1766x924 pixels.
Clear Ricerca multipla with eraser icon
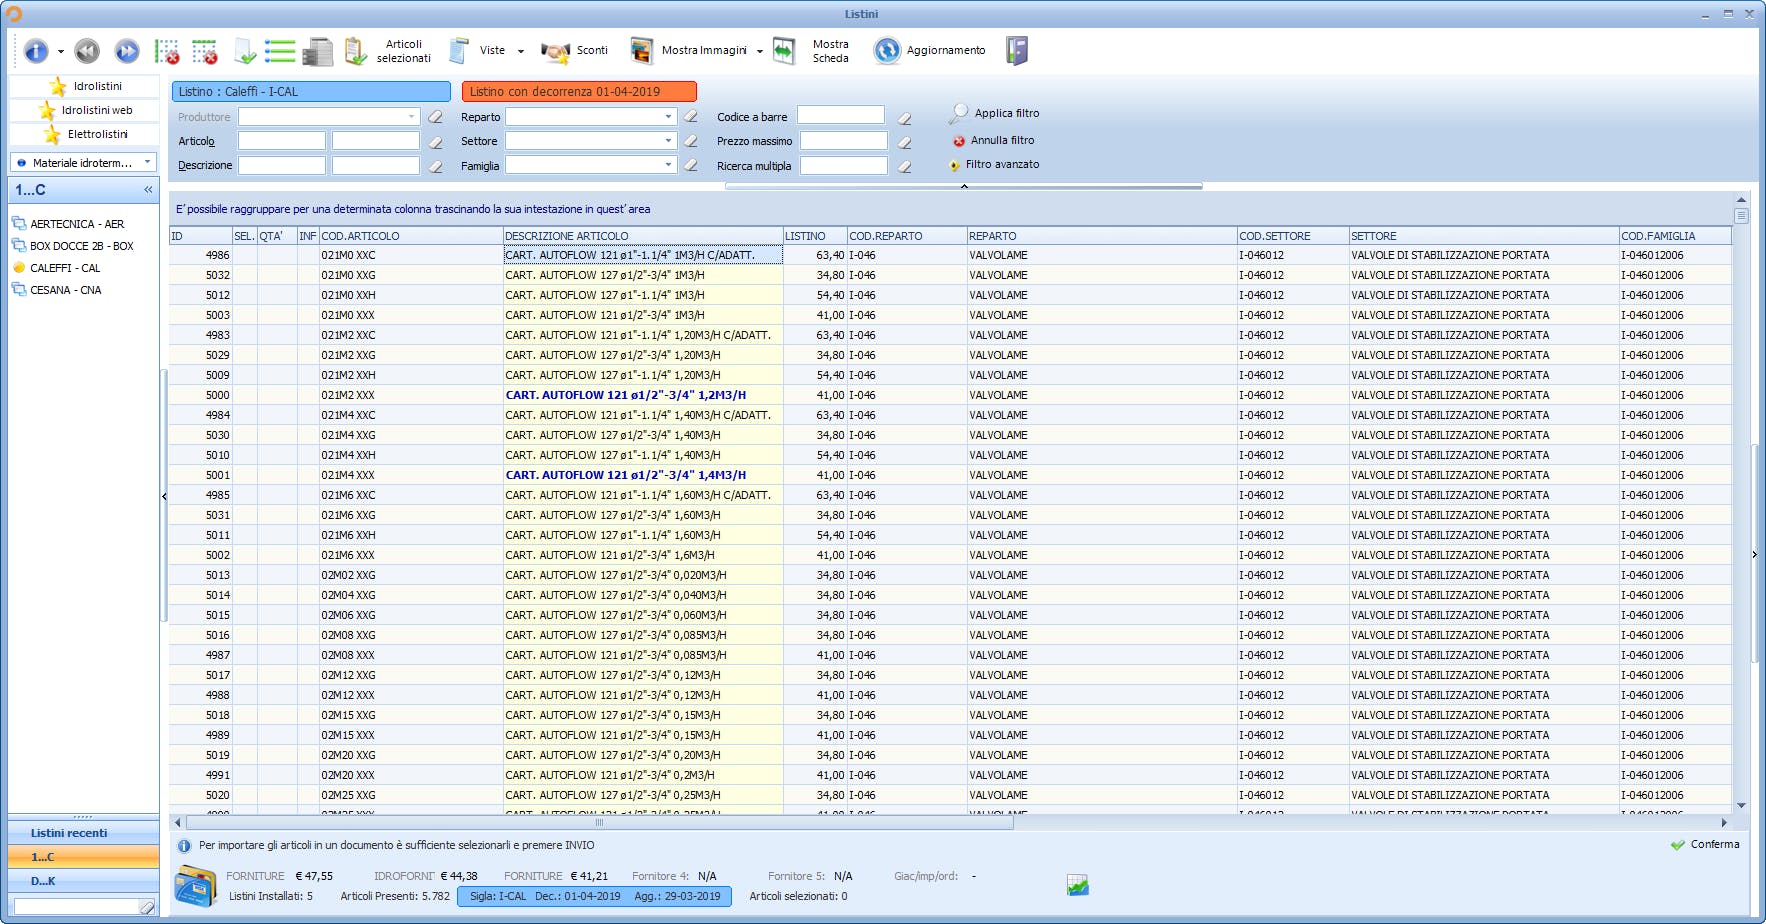tap(904, 167)
